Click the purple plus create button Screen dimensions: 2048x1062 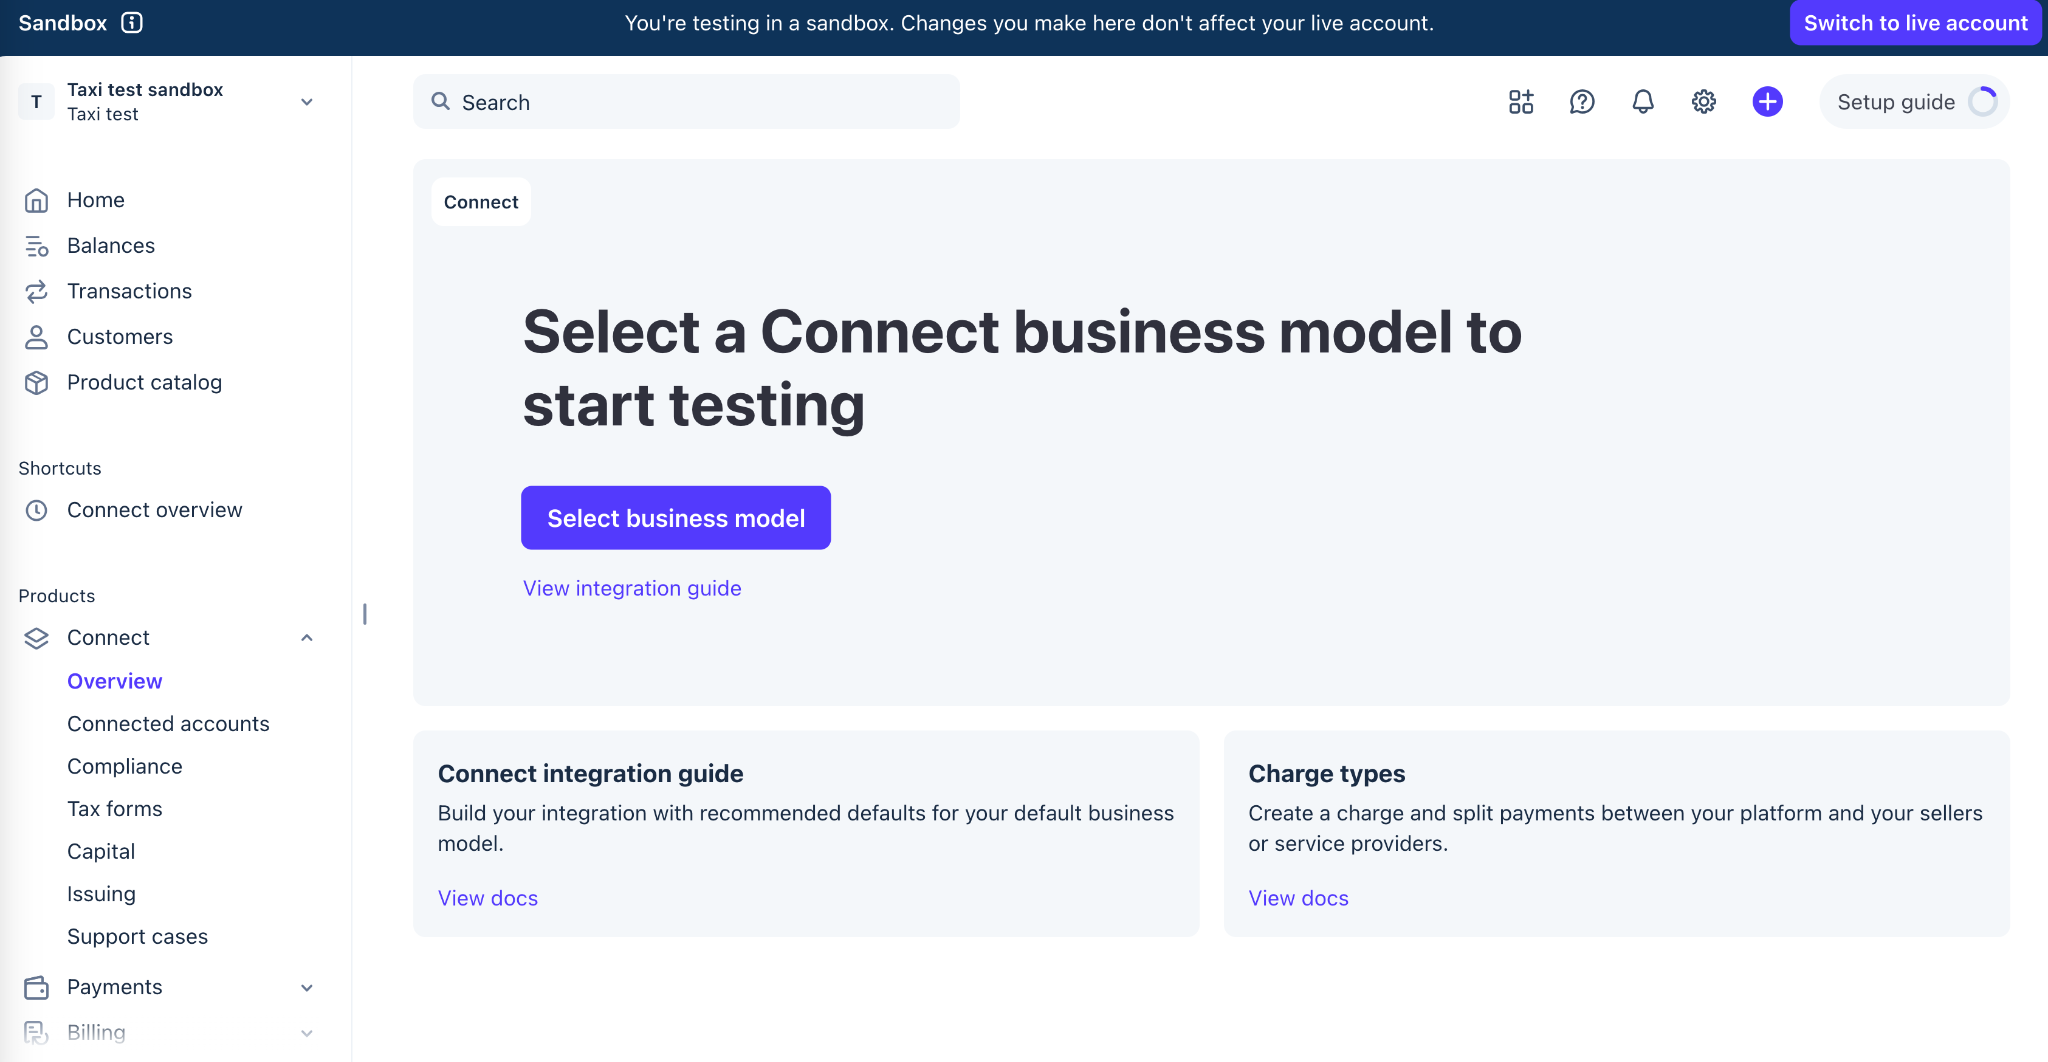(x=1767, y=102)
